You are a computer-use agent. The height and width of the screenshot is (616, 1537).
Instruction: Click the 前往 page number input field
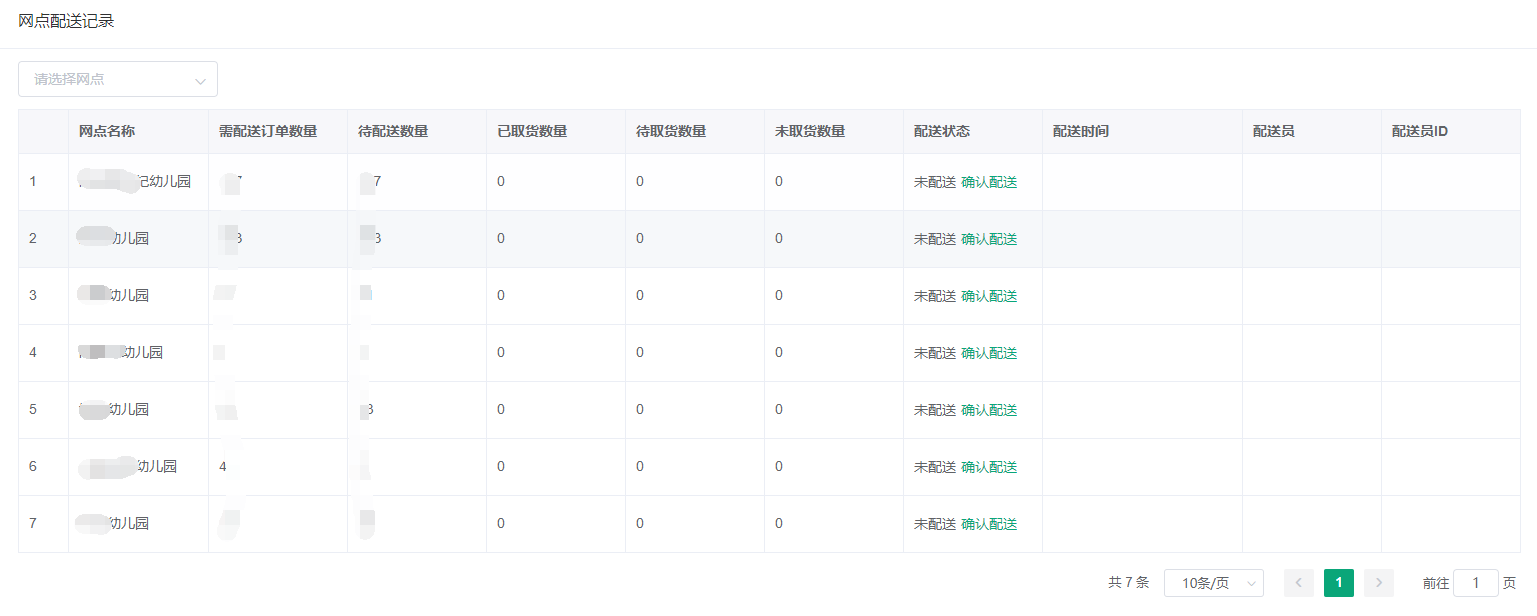pos(1475,583)
